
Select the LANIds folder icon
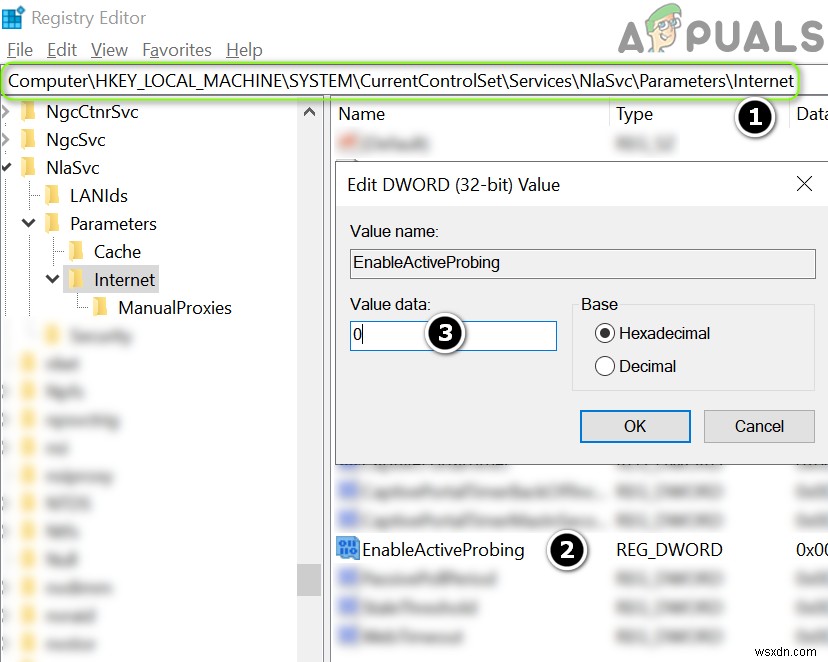[x=52, y=195]
